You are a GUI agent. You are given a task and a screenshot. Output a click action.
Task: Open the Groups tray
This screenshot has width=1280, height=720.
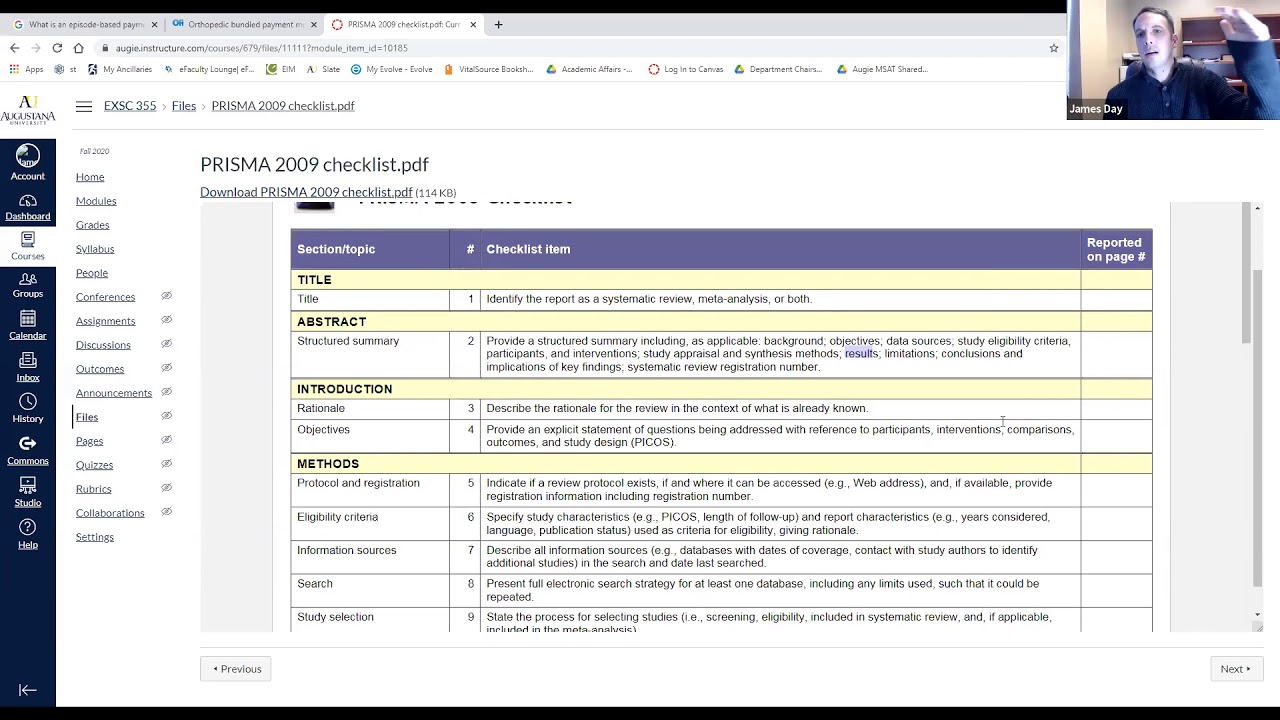point(28,285)
